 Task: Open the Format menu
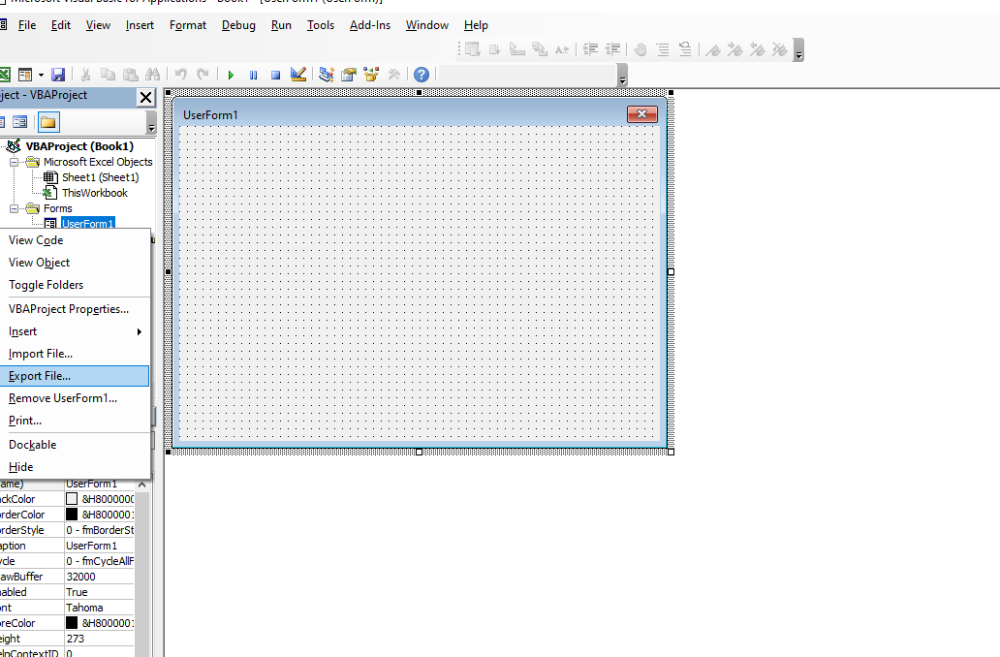188,26
